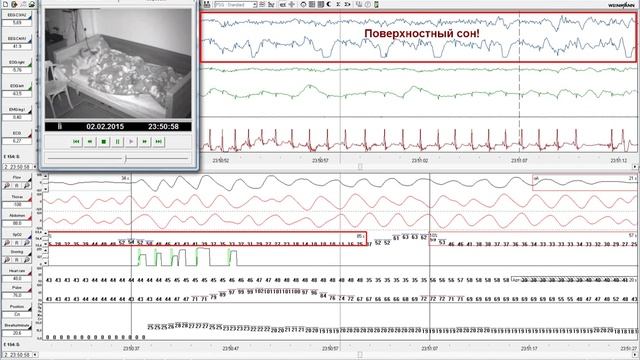Click the new document icon in the top-left toolbar
The height and width of the screenshot is (360, 640).
coord(5,4)
